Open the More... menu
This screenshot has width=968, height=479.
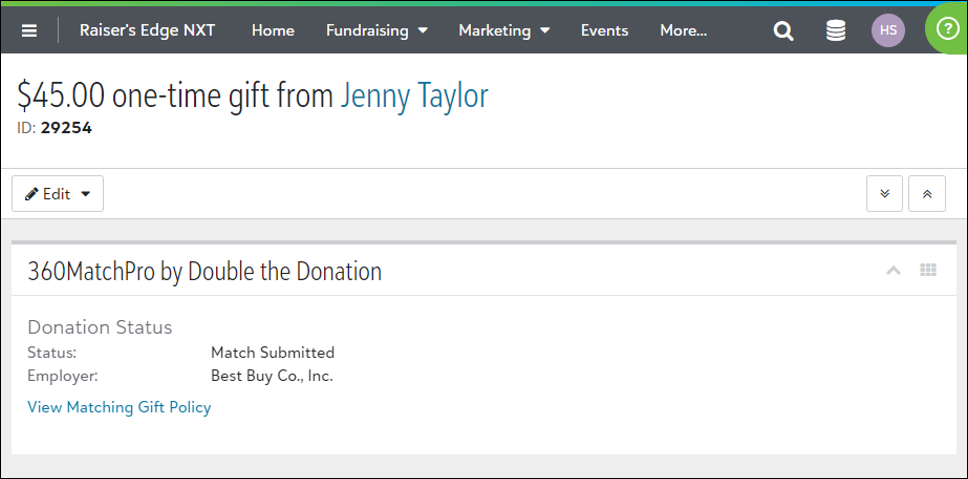click(x=683, y=30)
